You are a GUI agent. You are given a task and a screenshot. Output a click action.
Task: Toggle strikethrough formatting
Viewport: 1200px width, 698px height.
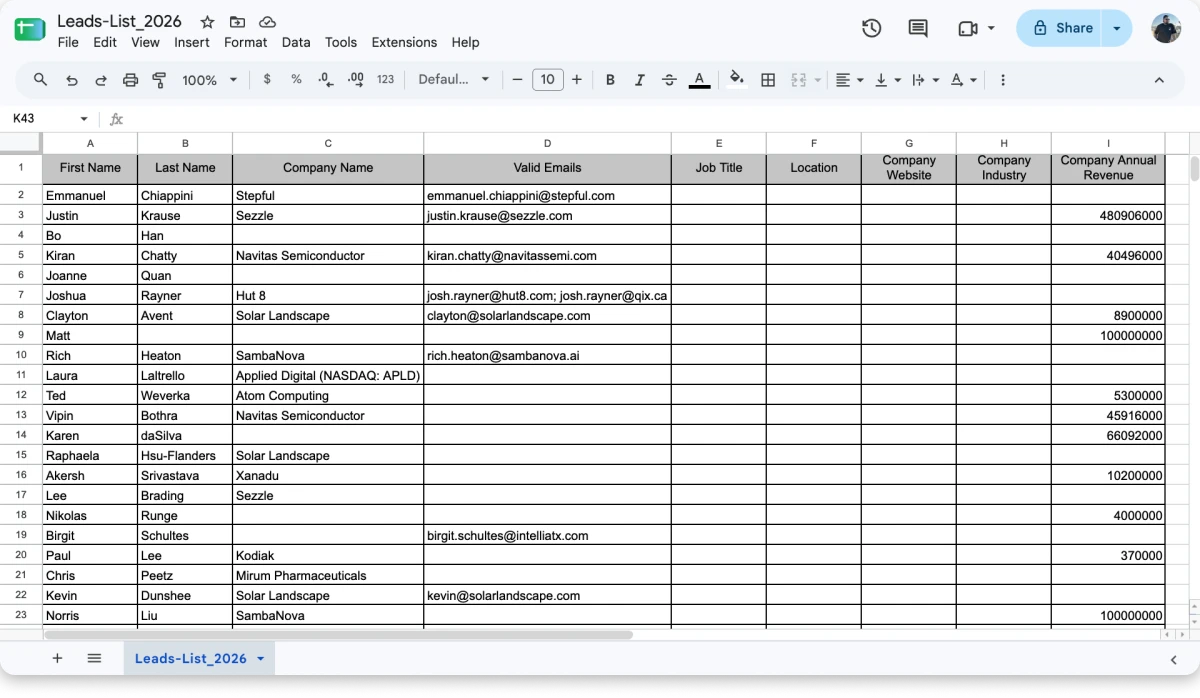pyautogui.click(x=669, y=80)
